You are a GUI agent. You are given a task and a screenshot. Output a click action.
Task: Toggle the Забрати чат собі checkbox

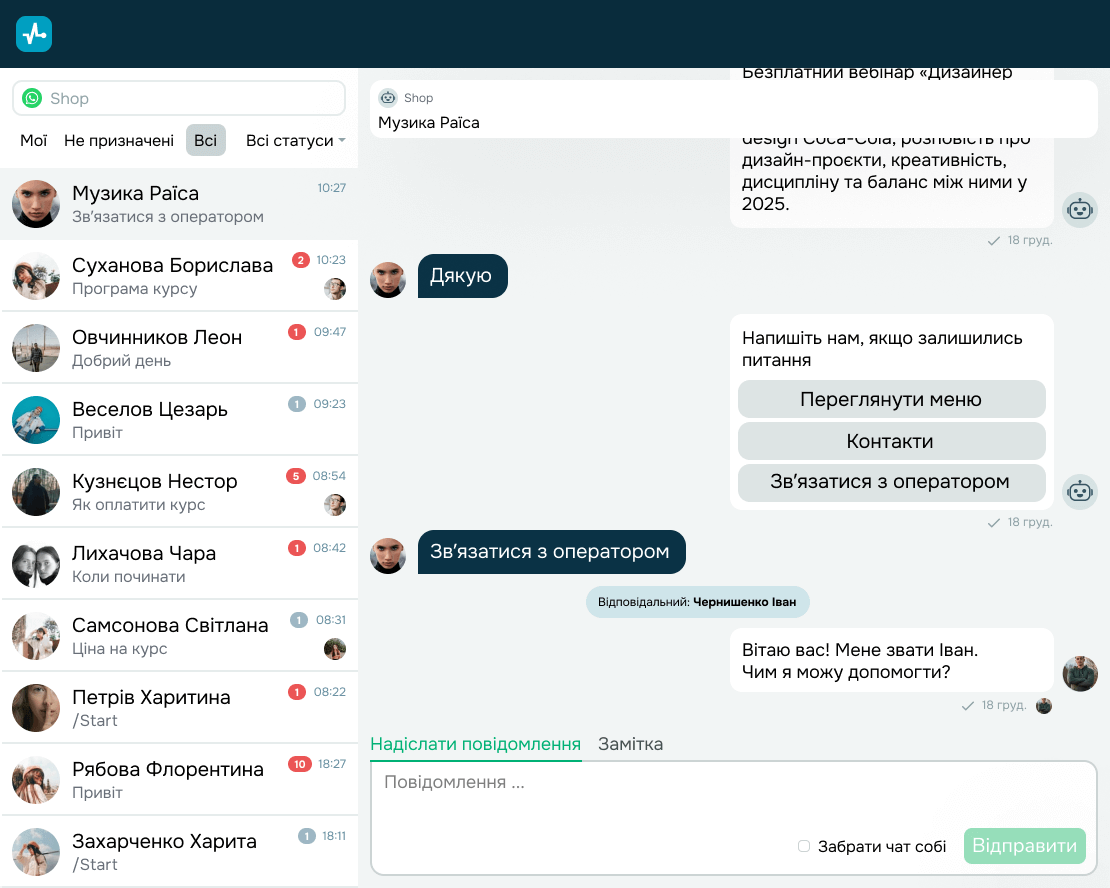[803, 846]
